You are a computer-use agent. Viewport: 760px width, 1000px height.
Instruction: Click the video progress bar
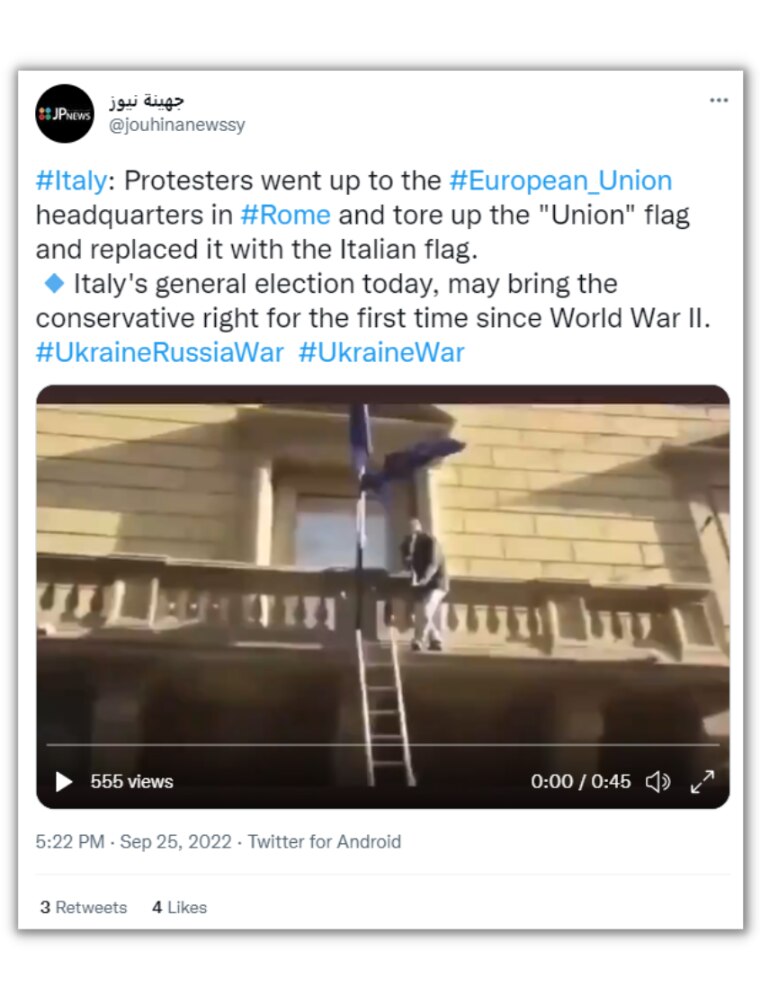[382, 745]
